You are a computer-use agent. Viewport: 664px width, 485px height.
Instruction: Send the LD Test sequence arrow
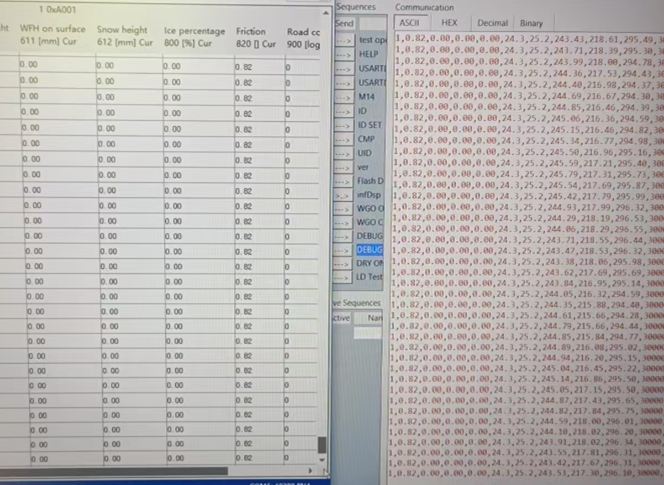[x=342, y=277]
